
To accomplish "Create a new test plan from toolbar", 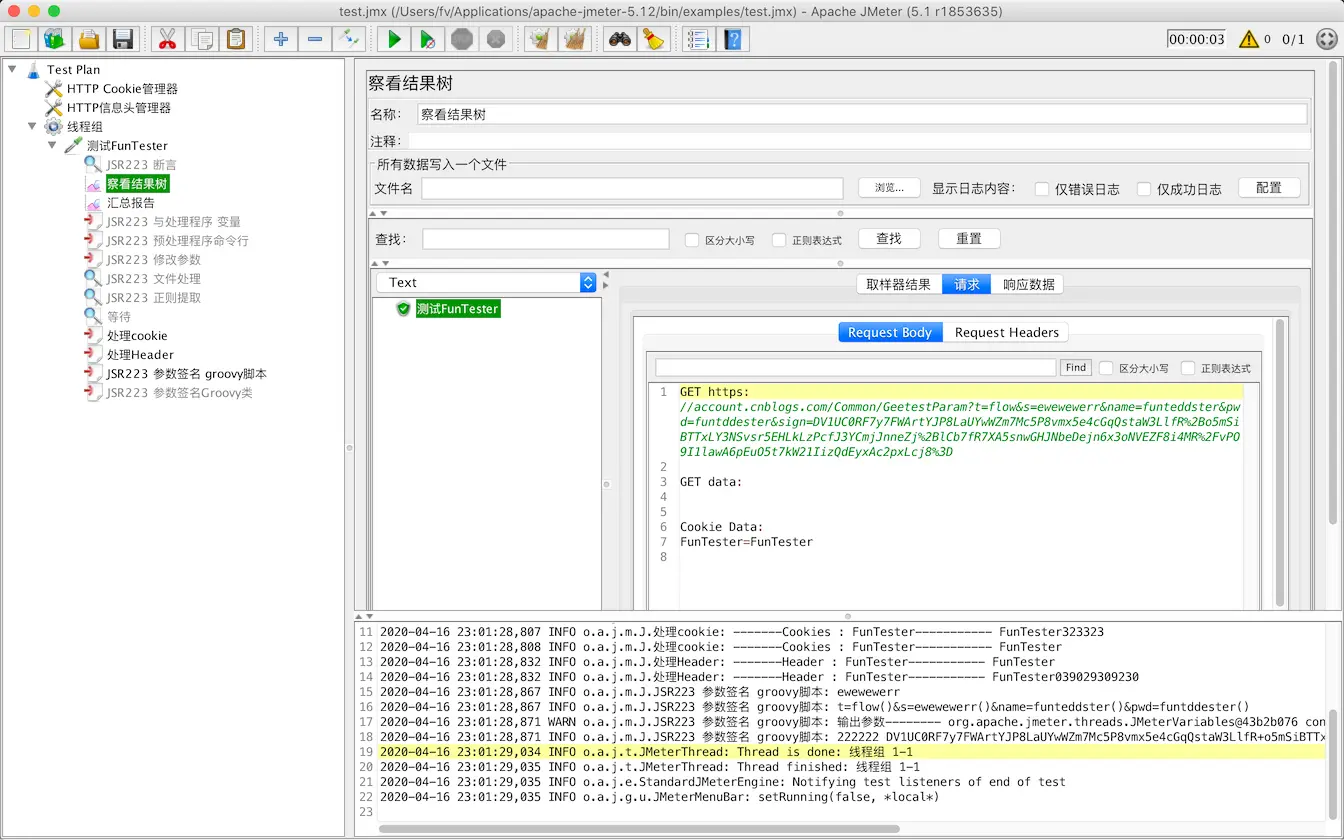I will pos(21,39).
